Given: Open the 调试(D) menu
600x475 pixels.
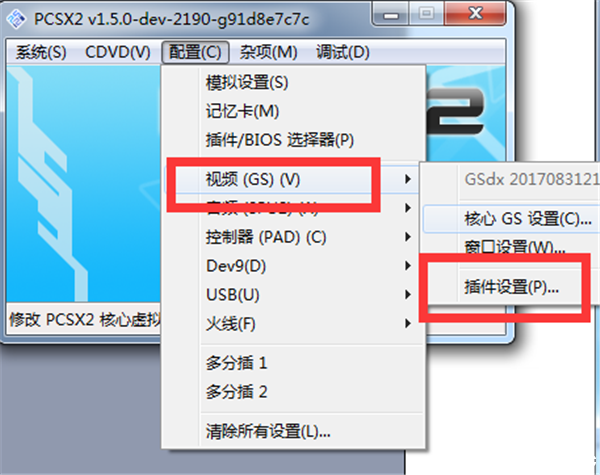Looking at the screenshot, I should click(x=342, y=52).
